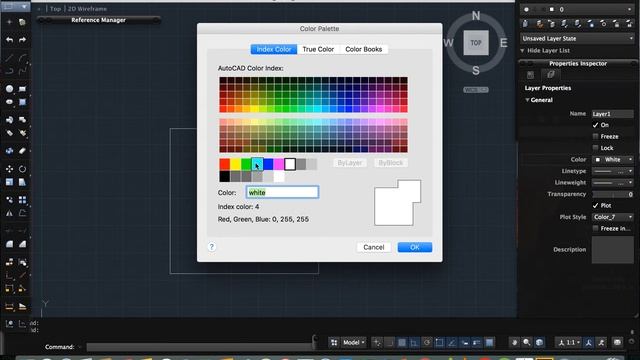Click the Zoom magnifier in status bar
Screen dimensions: 640x360
coord(527,342)
